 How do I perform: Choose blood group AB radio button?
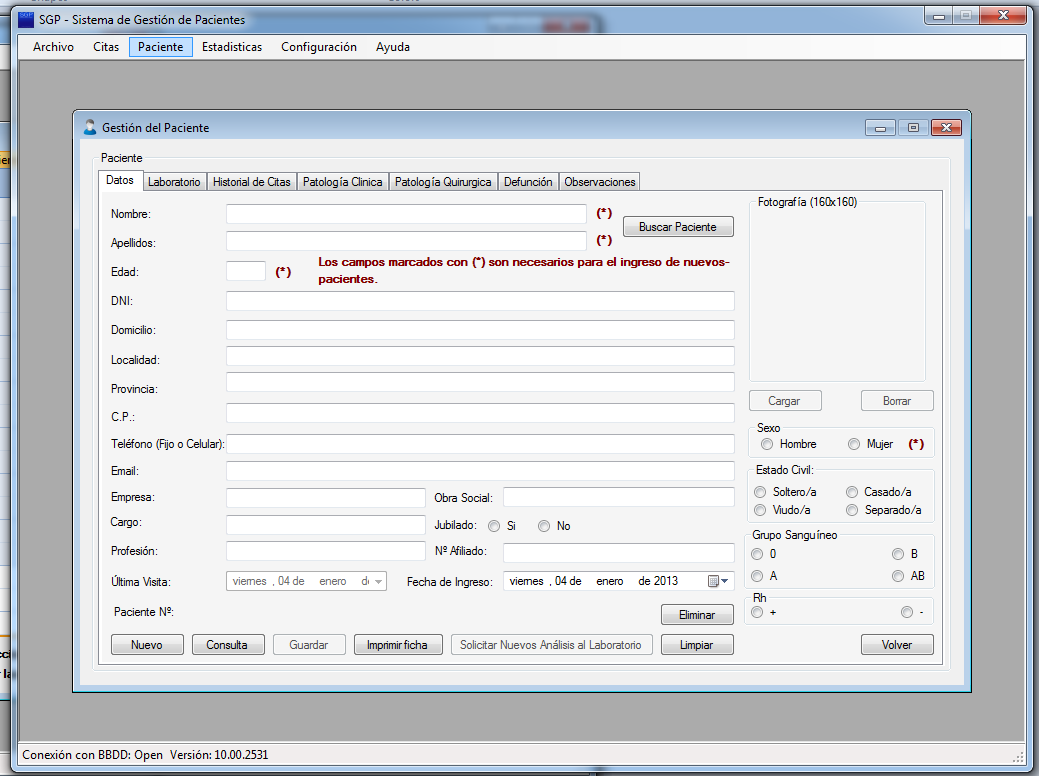point(898,576)
